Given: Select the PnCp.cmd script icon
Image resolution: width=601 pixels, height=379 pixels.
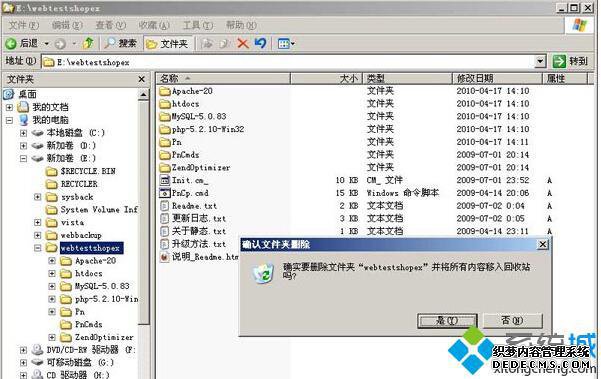Looking at the screenshot, I should click(x=164, y=193).
